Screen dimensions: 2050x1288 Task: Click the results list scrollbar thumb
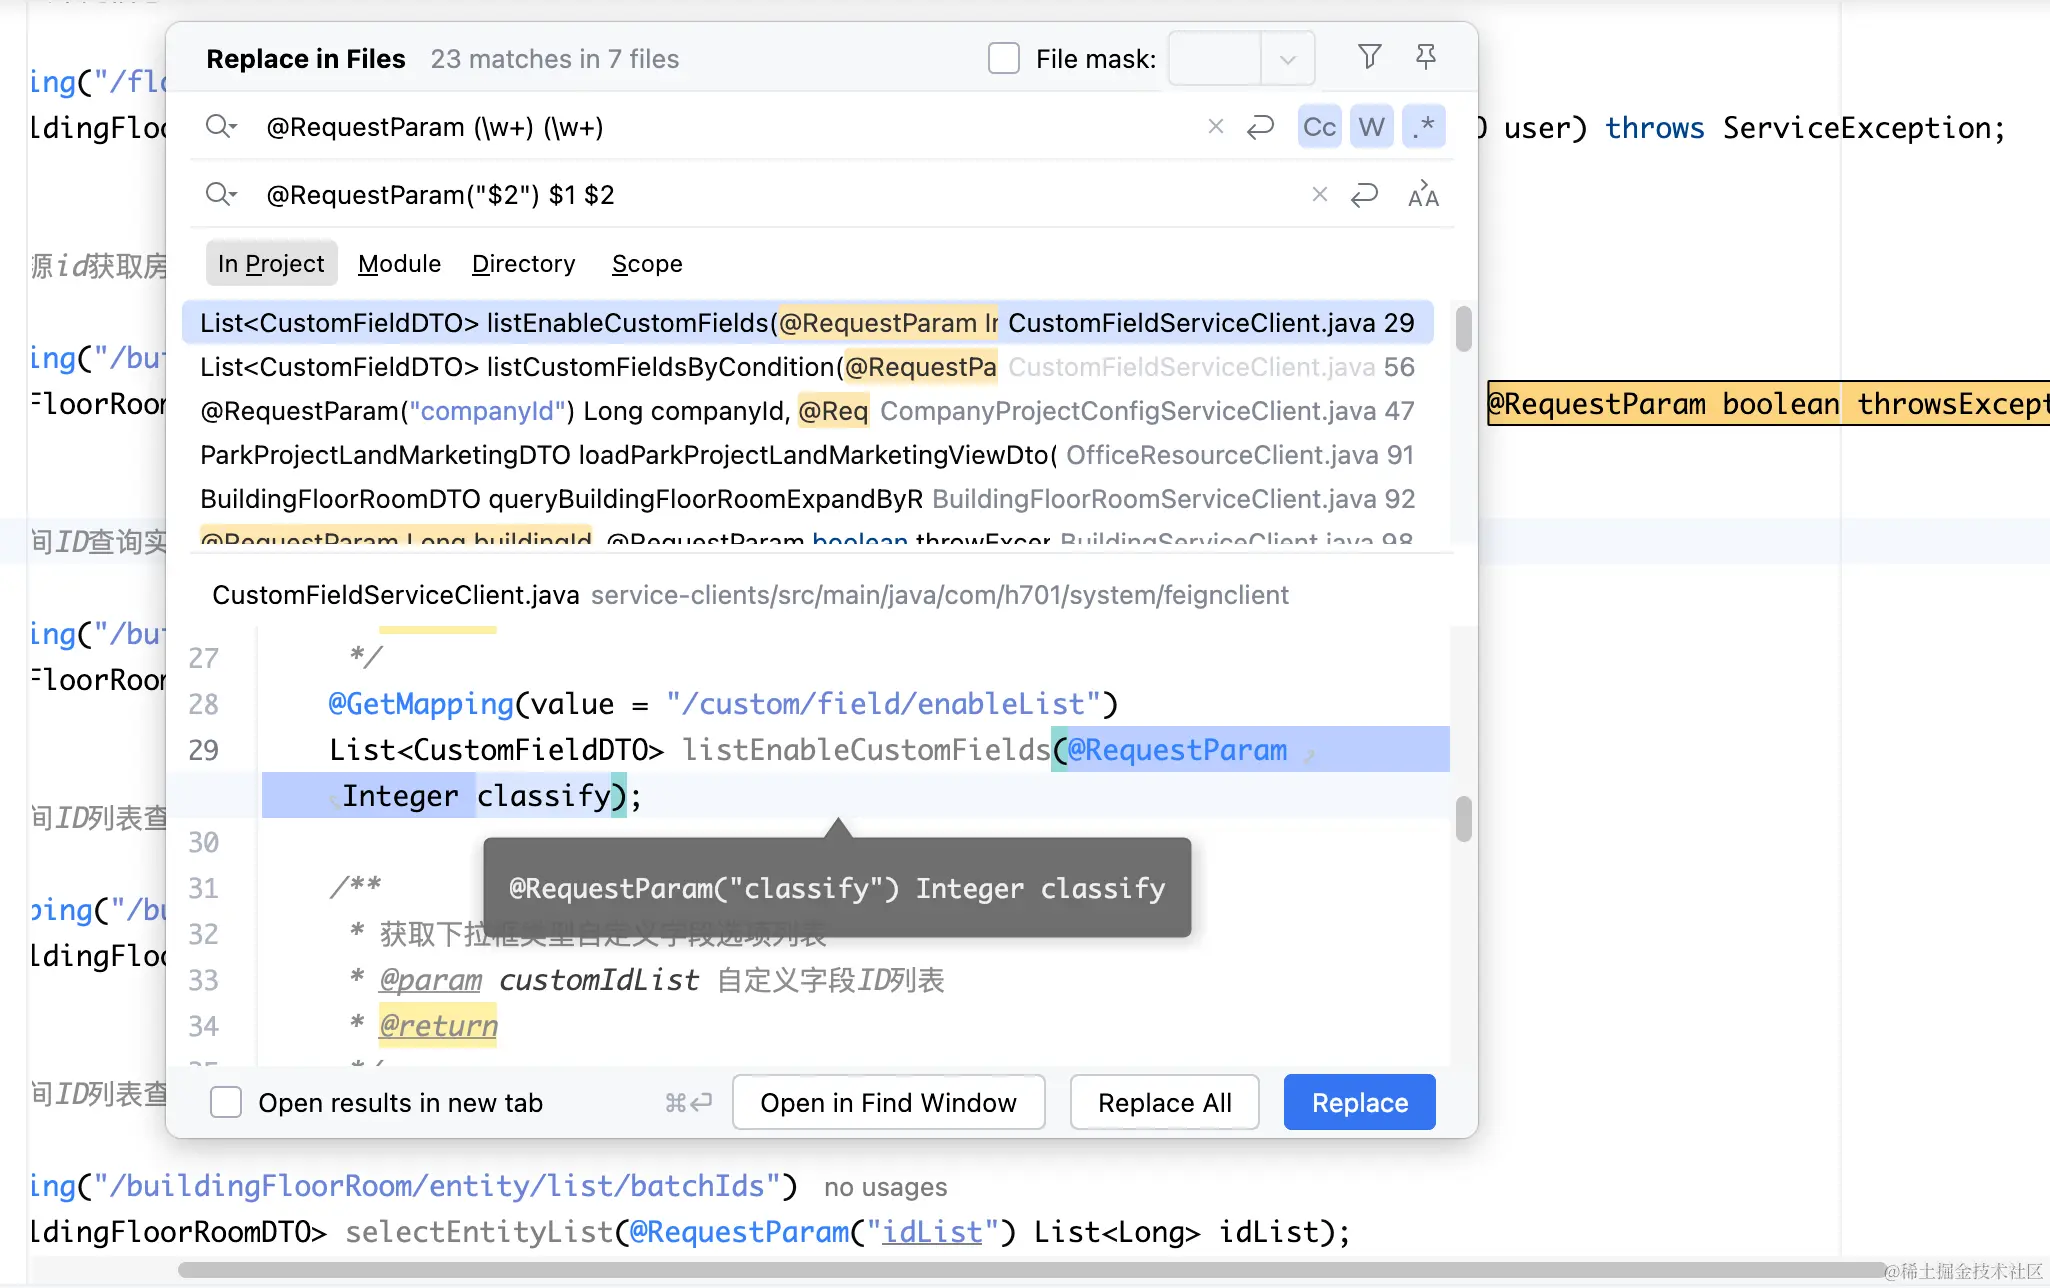(1463, 329)
